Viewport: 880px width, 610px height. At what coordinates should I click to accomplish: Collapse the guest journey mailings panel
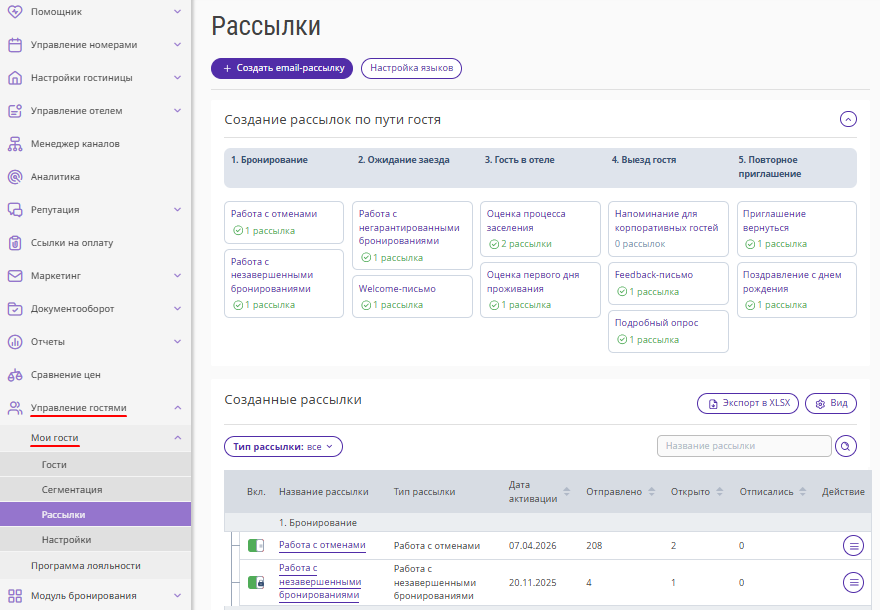[x=848, y=119]
